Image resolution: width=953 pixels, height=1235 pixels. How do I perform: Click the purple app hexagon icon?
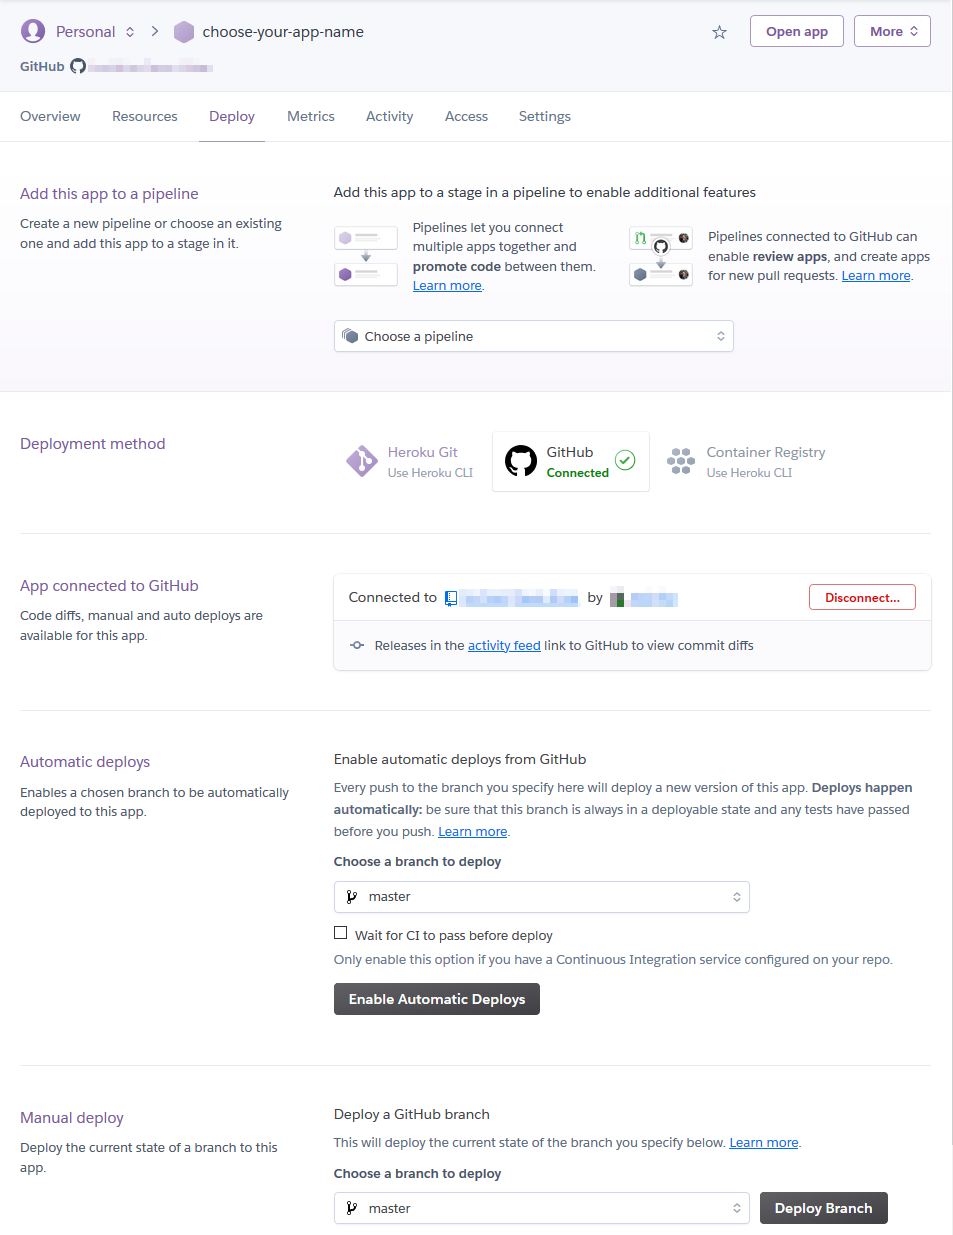pos(184,32)
